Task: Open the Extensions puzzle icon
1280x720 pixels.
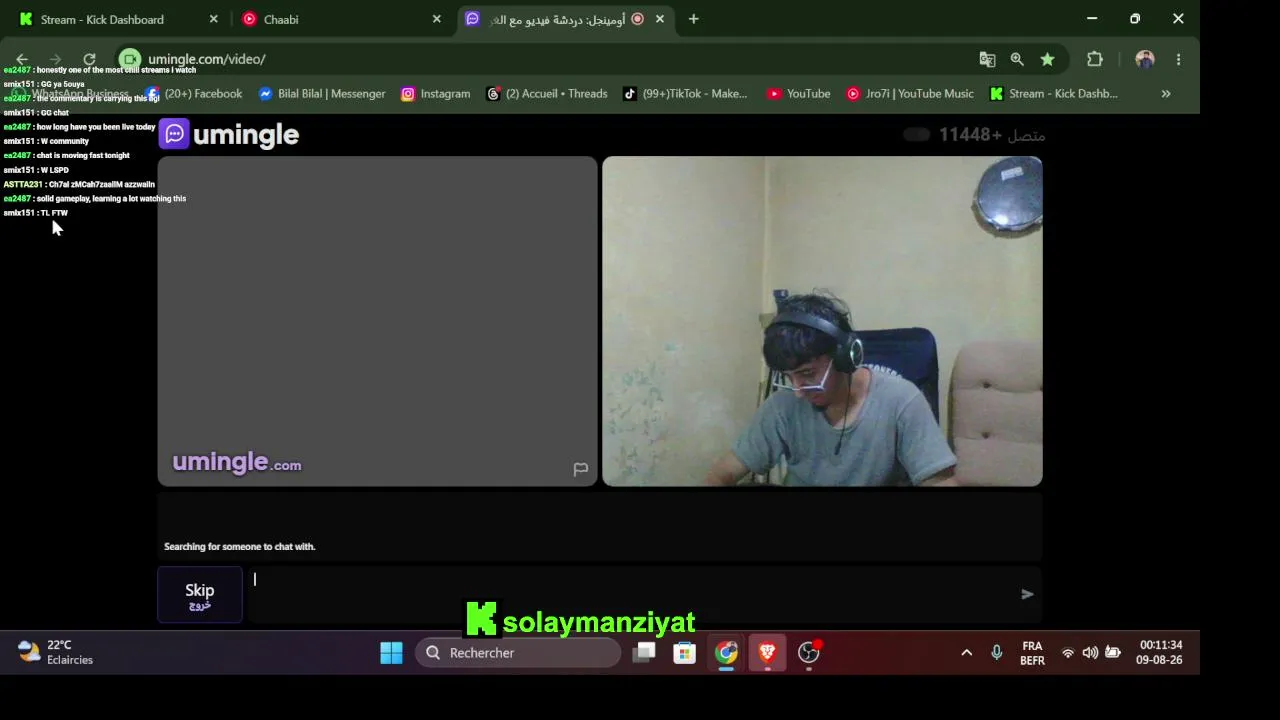Action: 1095,59
